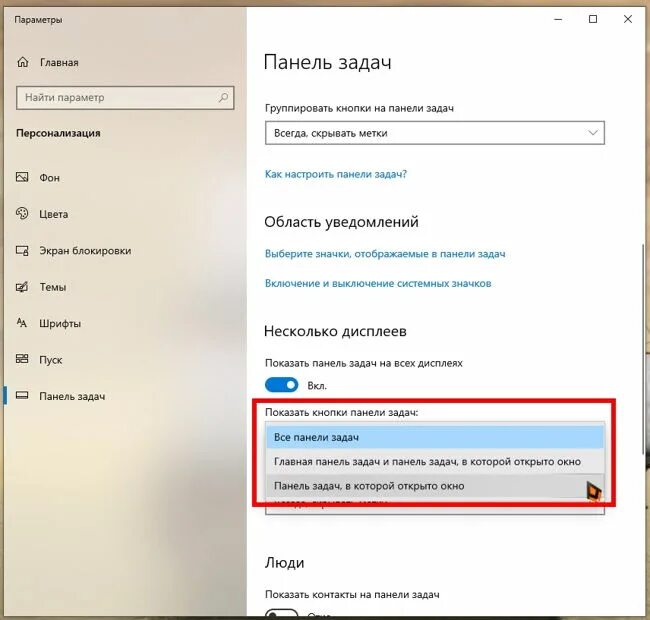The width and height of the screenshot is (650, 620).
Task: Click the vertical scrollbar of settings page
Action: click(x=643, y=348)
